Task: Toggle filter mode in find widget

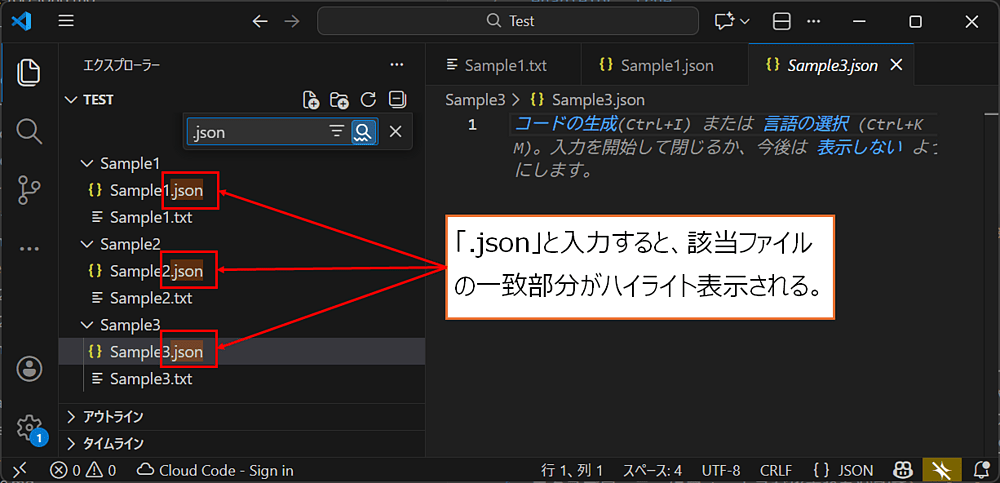Action: (x=336, y=131)
